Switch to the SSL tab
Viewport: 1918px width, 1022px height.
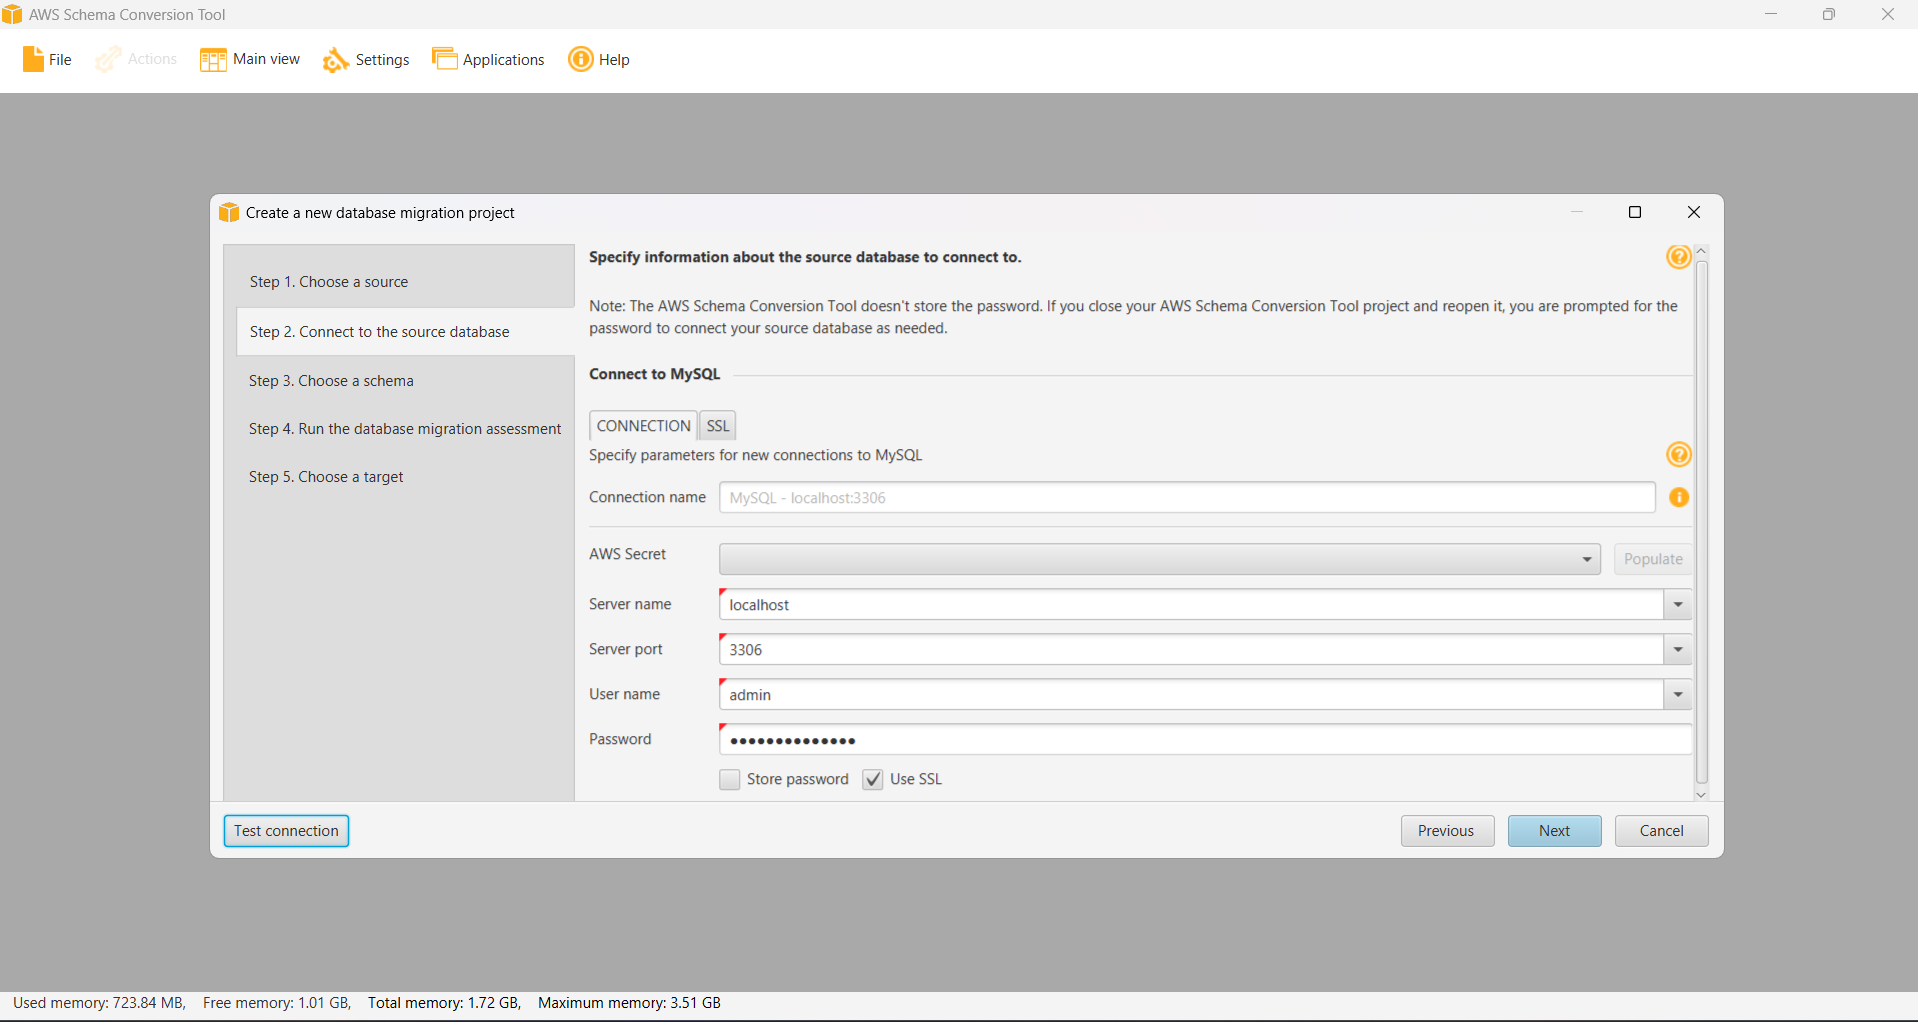(717, 425)
